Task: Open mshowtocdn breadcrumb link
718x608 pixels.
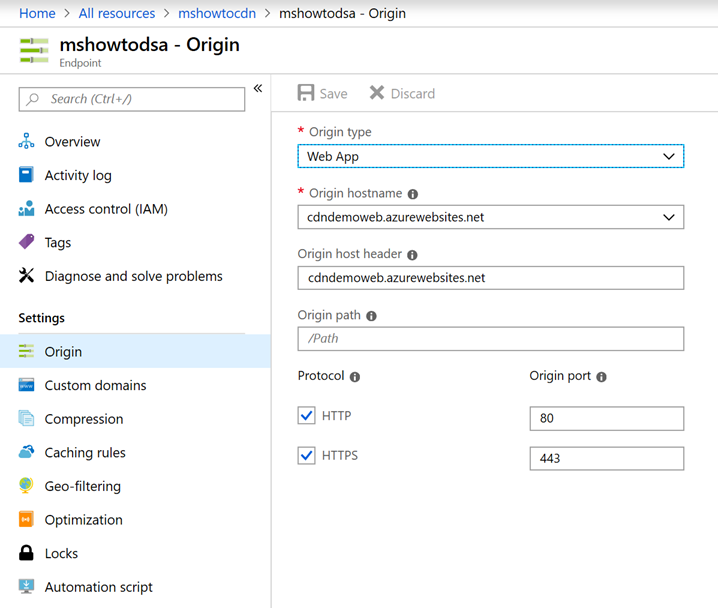Action: point(217,13)
